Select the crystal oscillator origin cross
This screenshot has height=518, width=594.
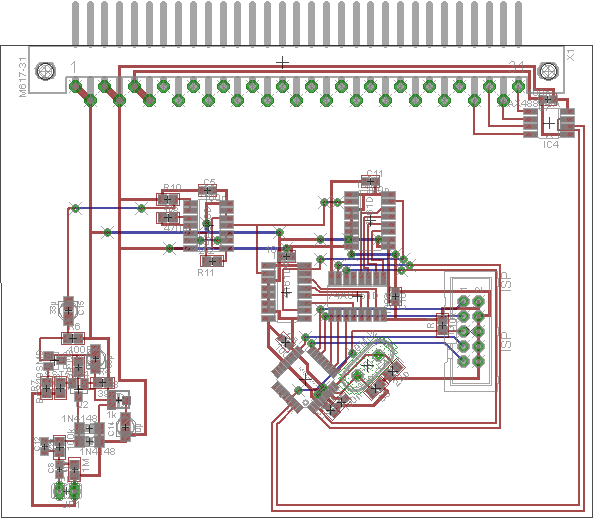click(x=367, y=366)
